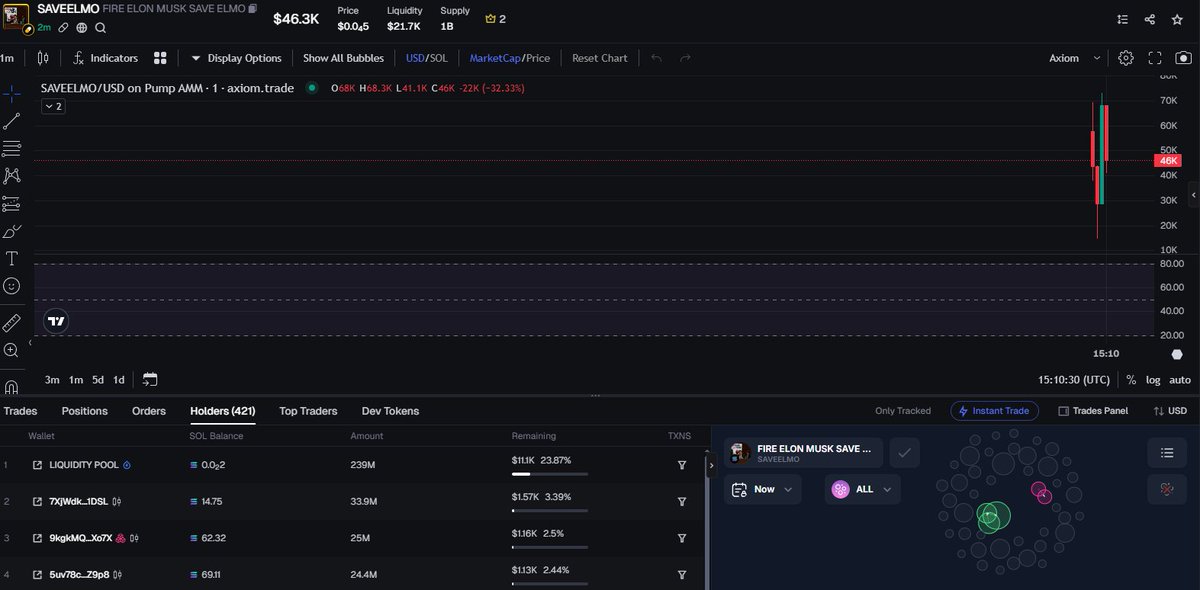The image size is (1200, 590).
Task: Switch to the Top Traders tab
Action: coord(308,411)
